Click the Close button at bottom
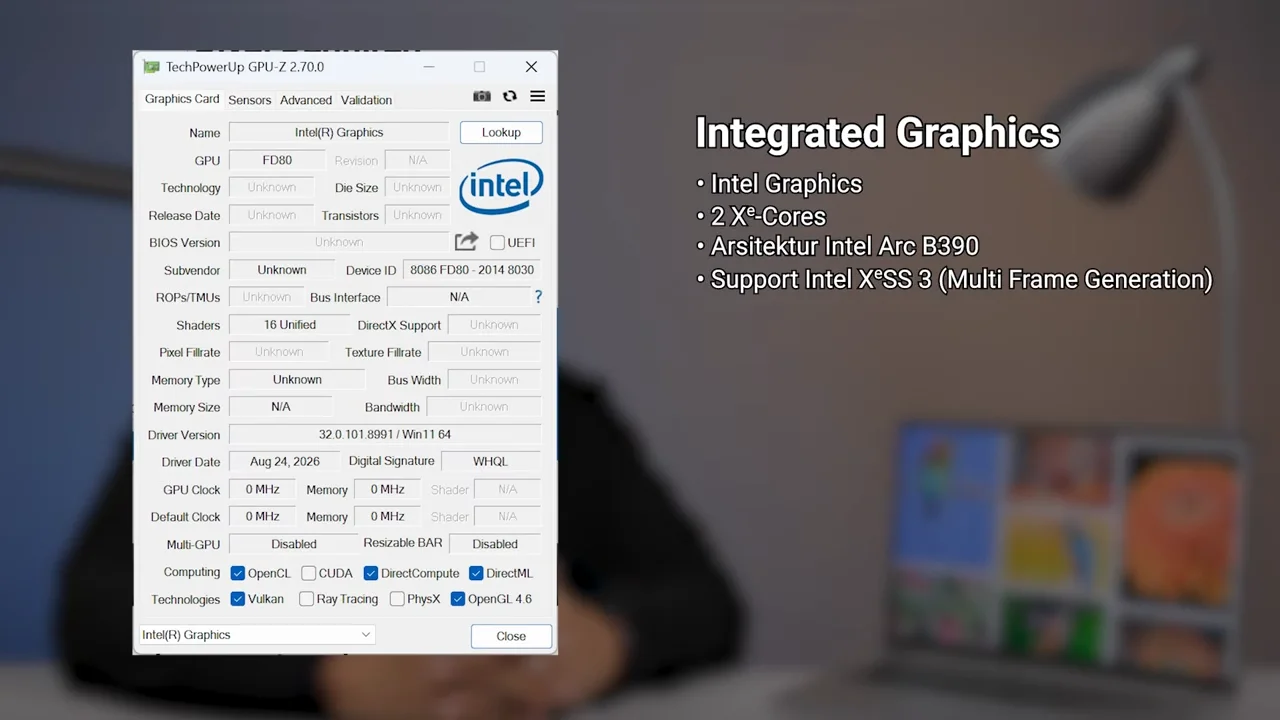Image resolution: width=1280 pixels, height=720 pixels. (x=511, y=636)
